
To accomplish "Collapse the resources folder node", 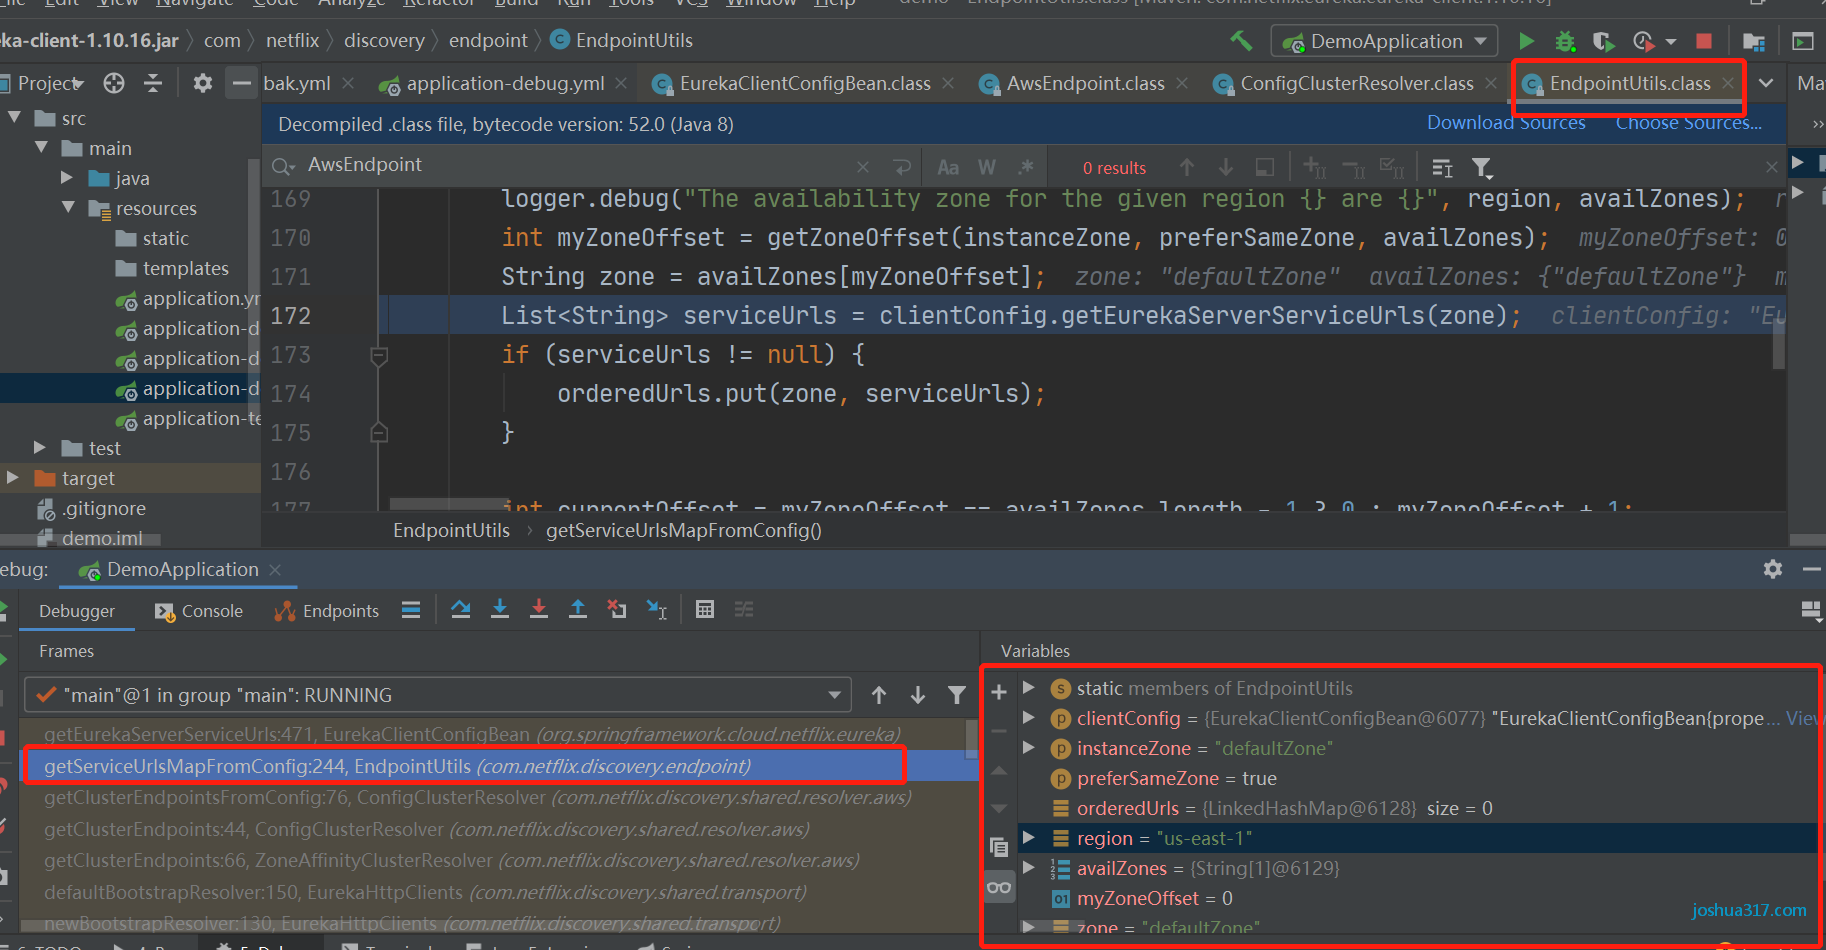I will pos(68,208).
